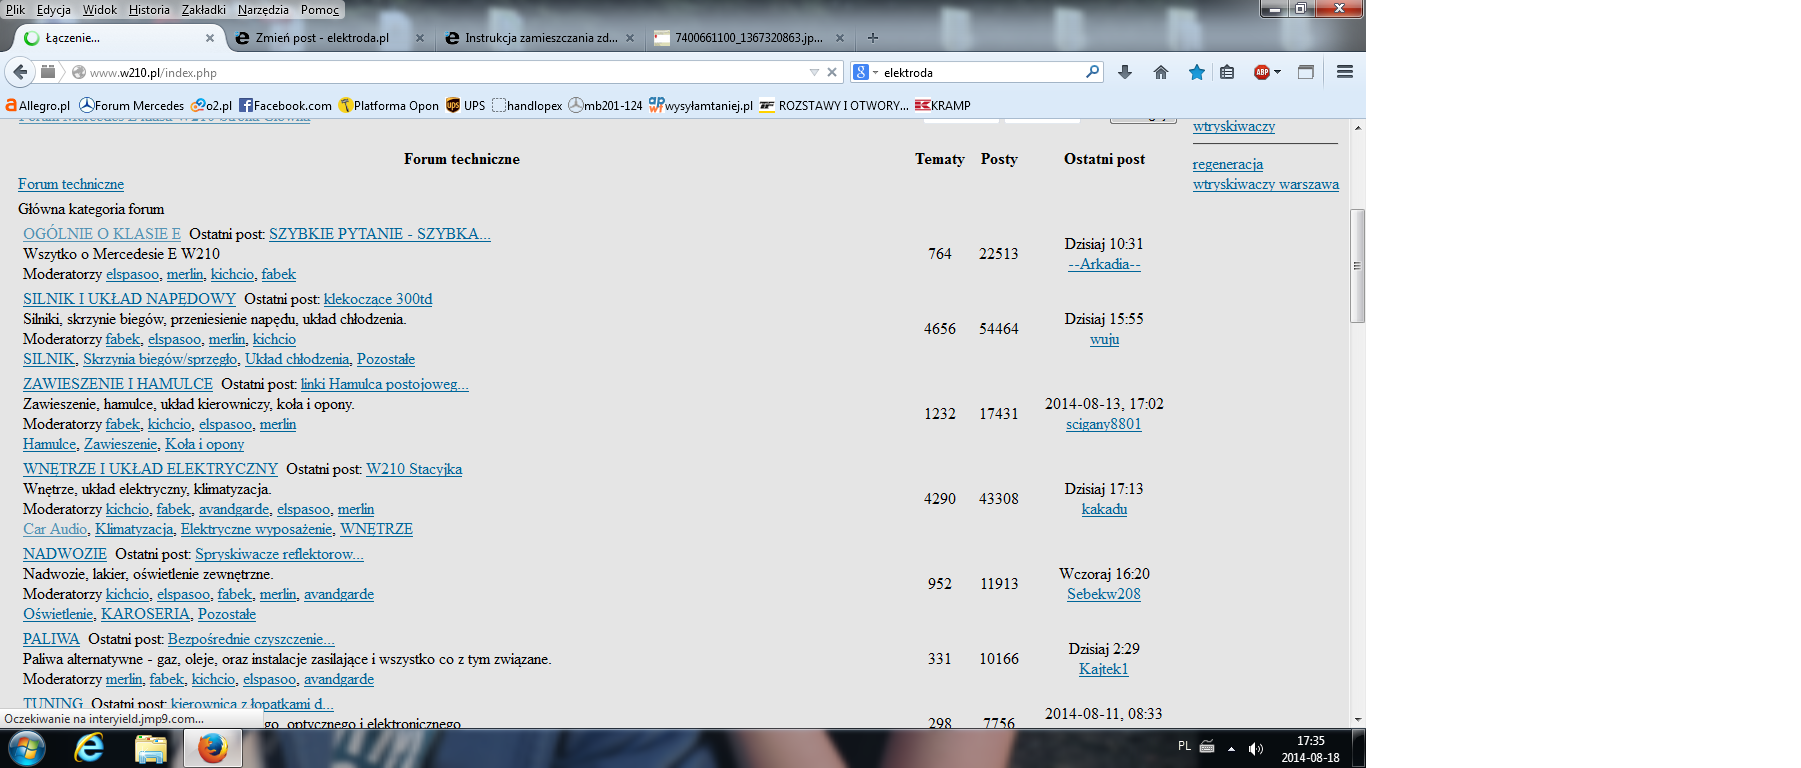The height and width of the screenshot is (768, 1801).
Task: Click the search magnifier icon
Action: click(1092, 72)
